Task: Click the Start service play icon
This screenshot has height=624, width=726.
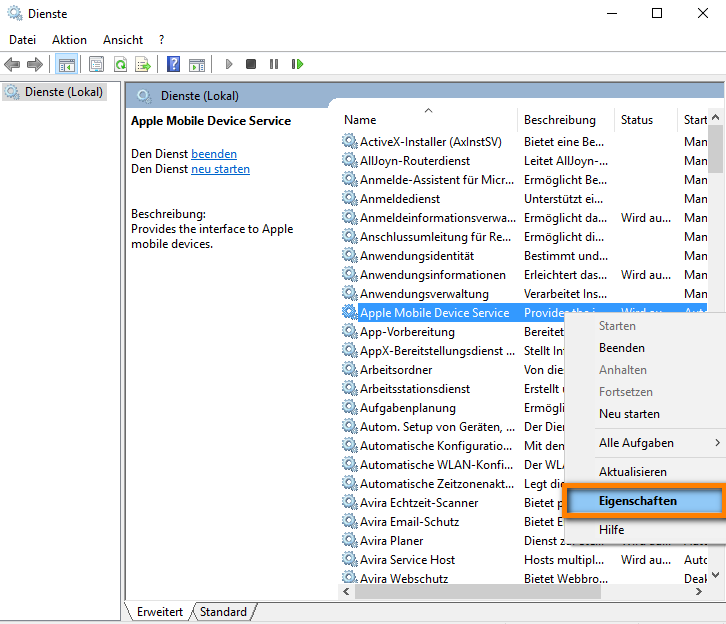Action: coord(228,64)
